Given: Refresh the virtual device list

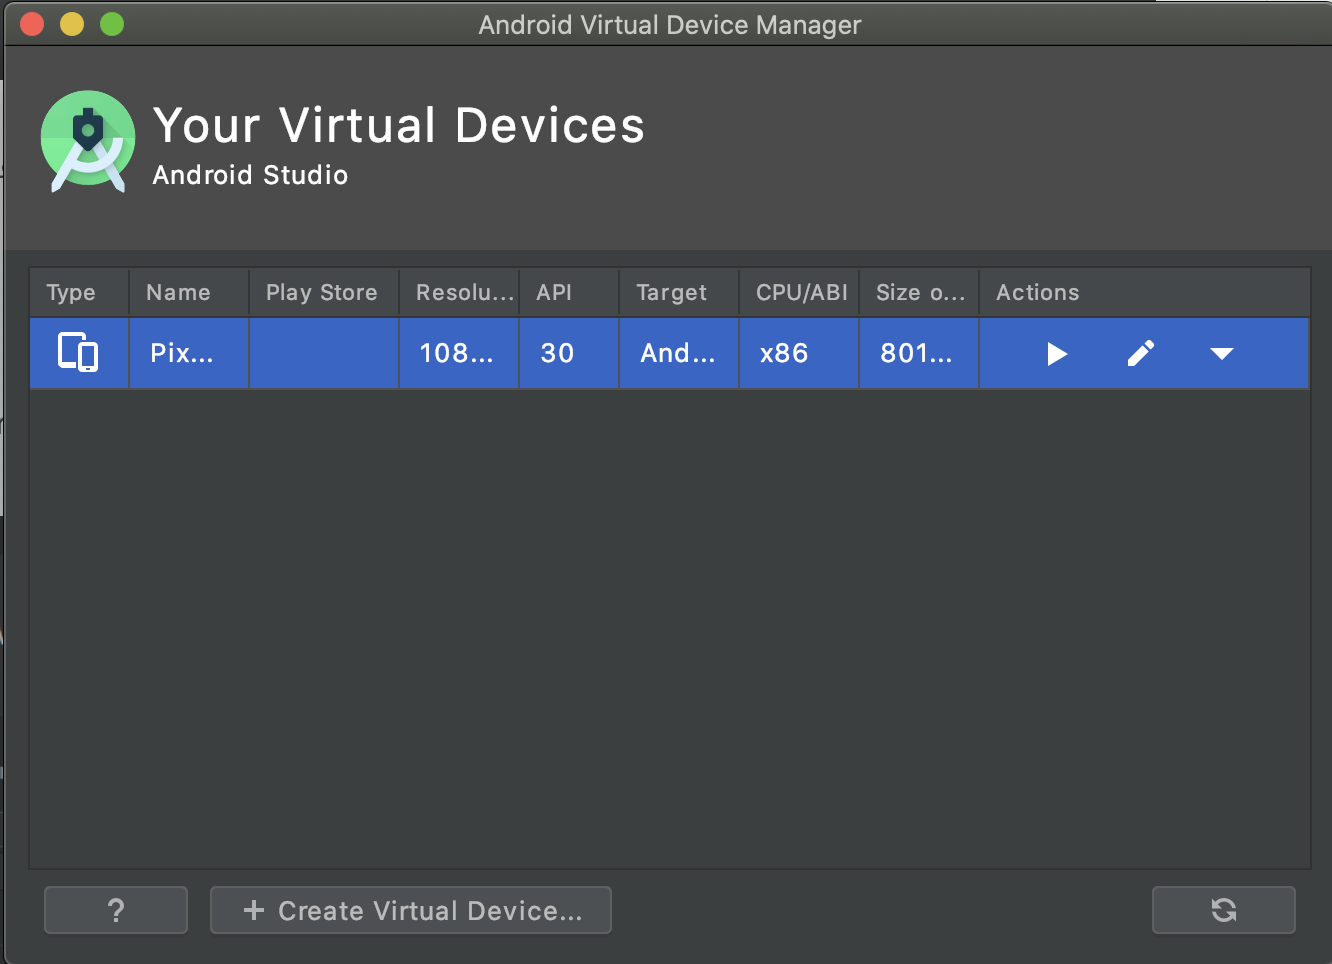Looking at the screenshot, I should point(1224,910).
